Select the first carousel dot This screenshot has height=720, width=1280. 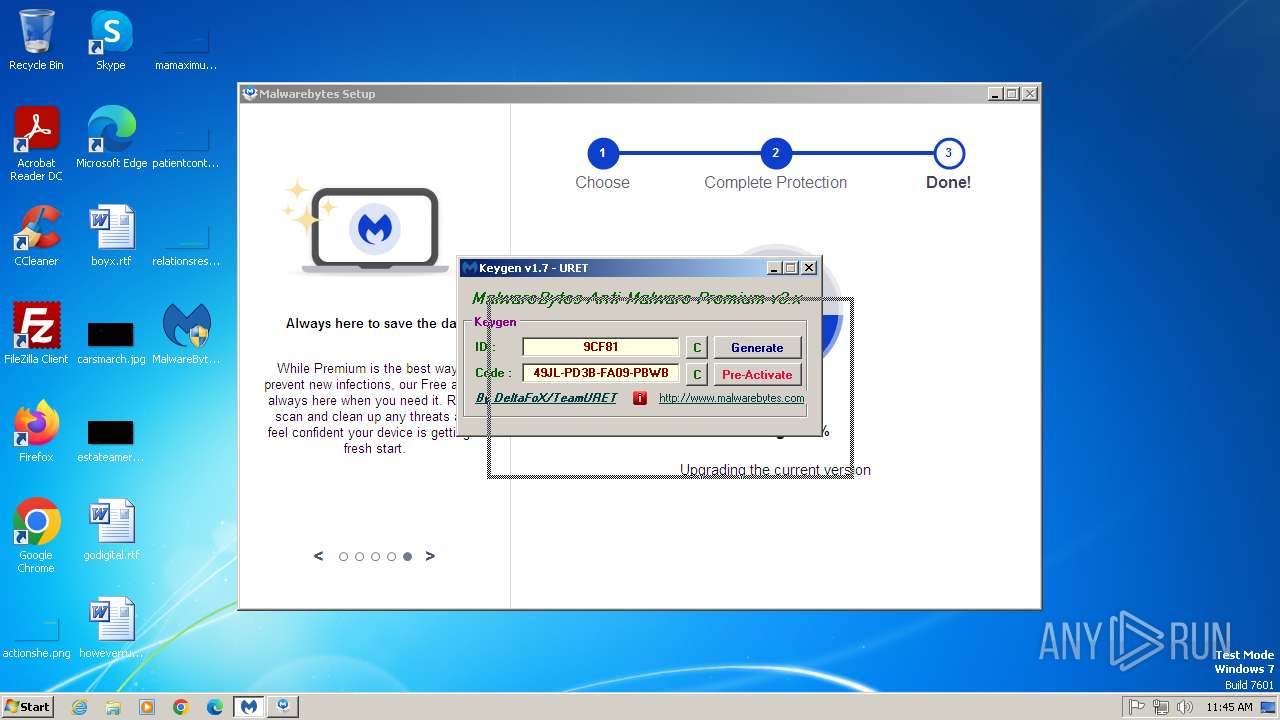343,557
